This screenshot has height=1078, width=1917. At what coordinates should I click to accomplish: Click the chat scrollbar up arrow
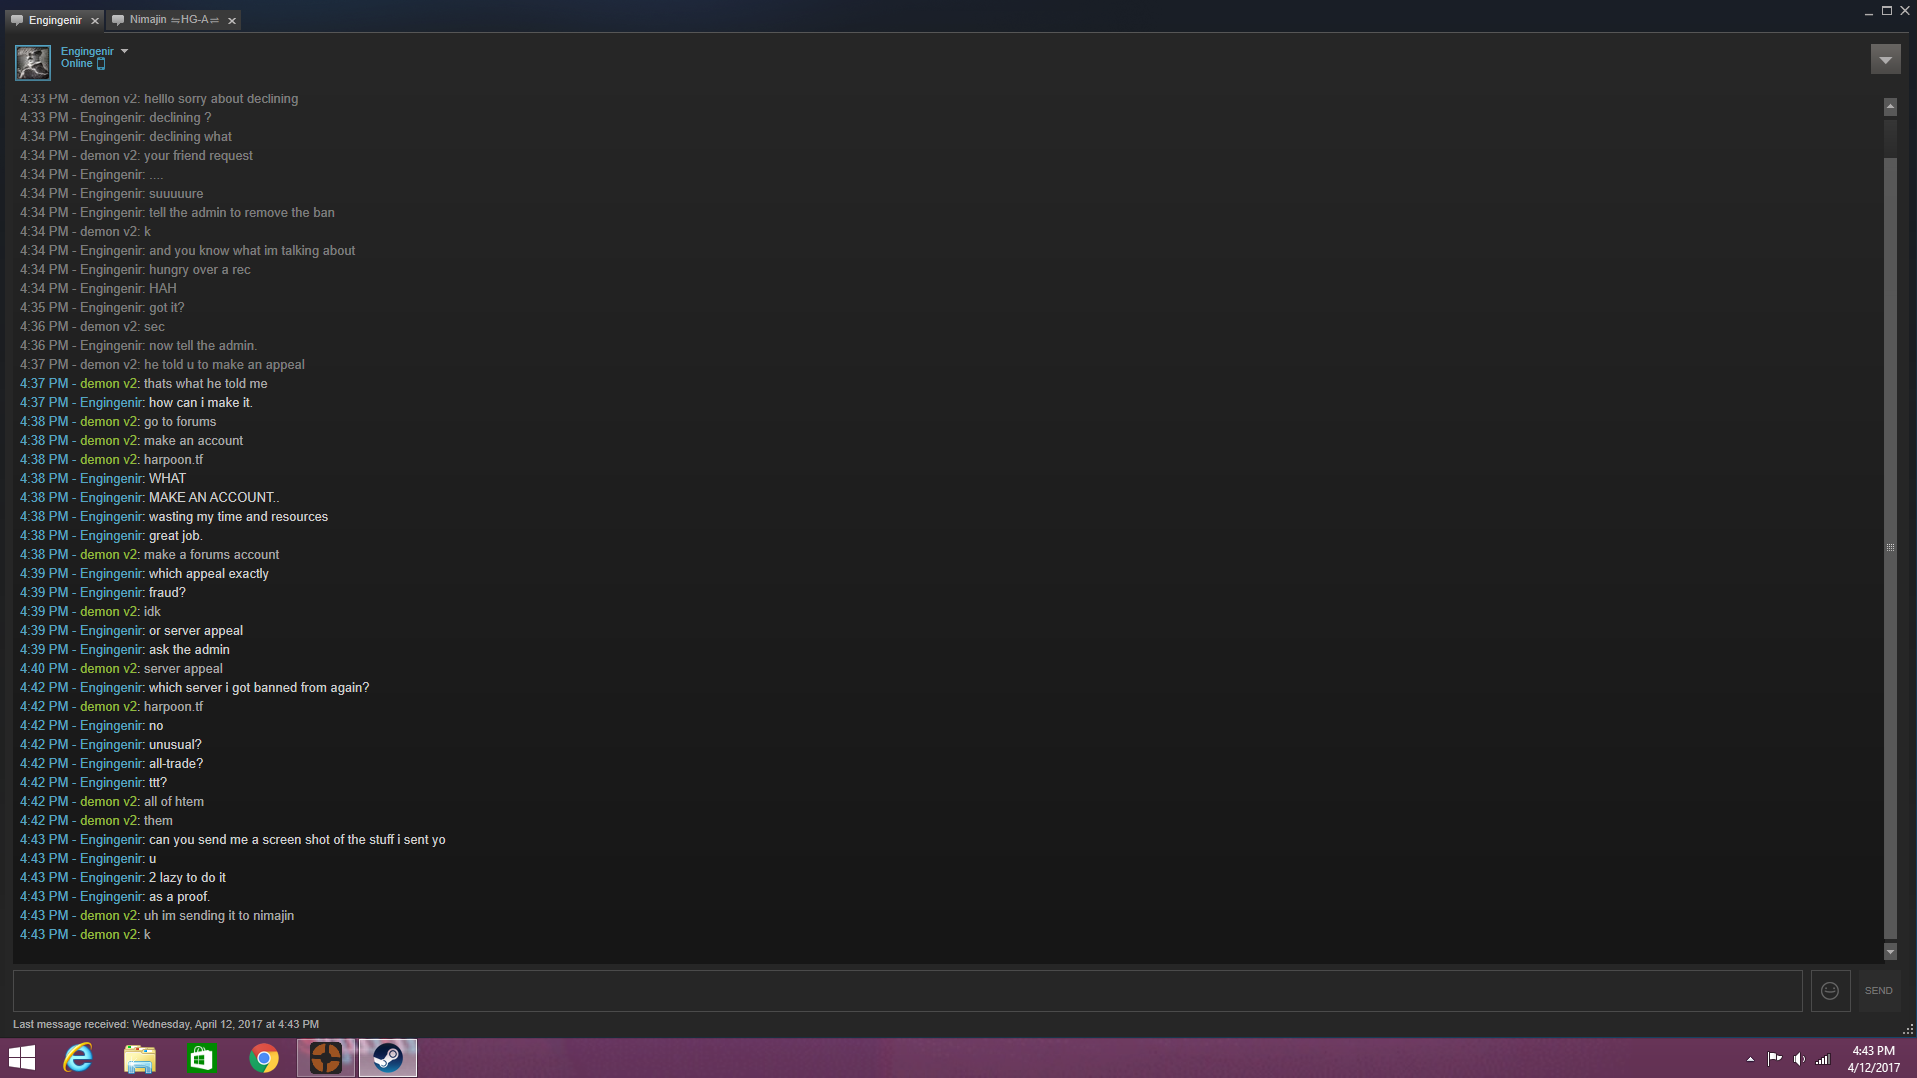click(x=1890, y=107)
